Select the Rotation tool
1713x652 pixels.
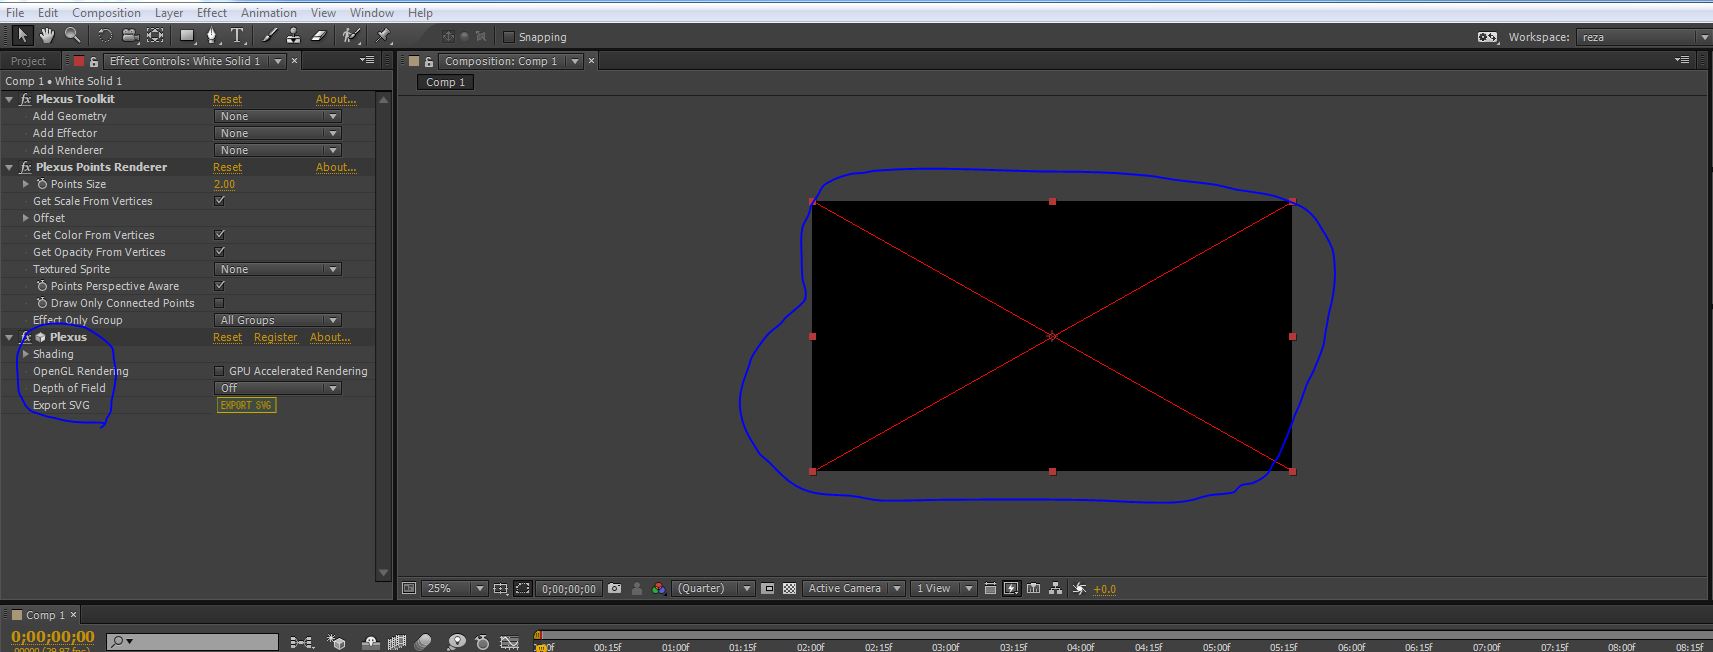[x=104, y=36]
